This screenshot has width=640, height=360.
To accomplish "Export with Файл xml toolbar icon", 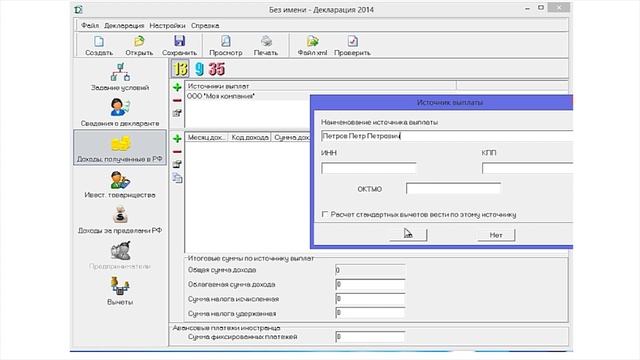I will (312, 46).
